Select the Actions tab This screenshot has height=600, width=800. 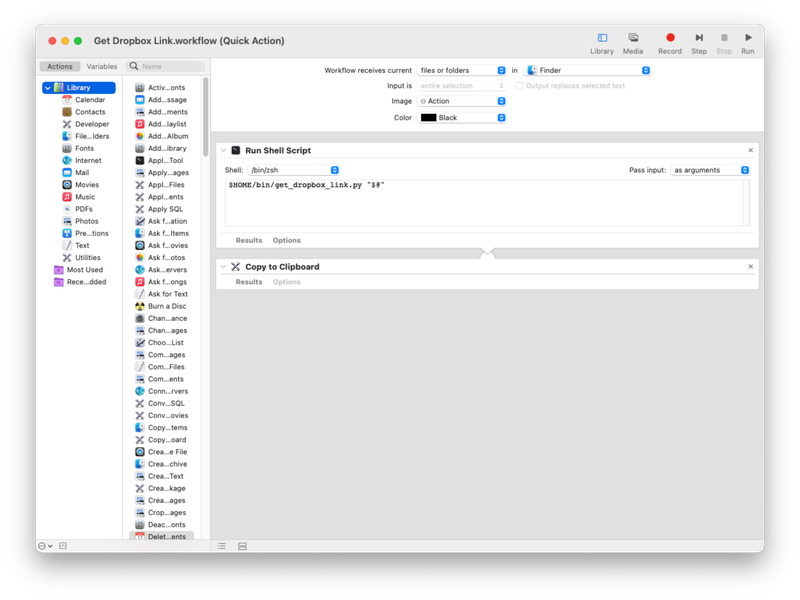pos(60,67)
